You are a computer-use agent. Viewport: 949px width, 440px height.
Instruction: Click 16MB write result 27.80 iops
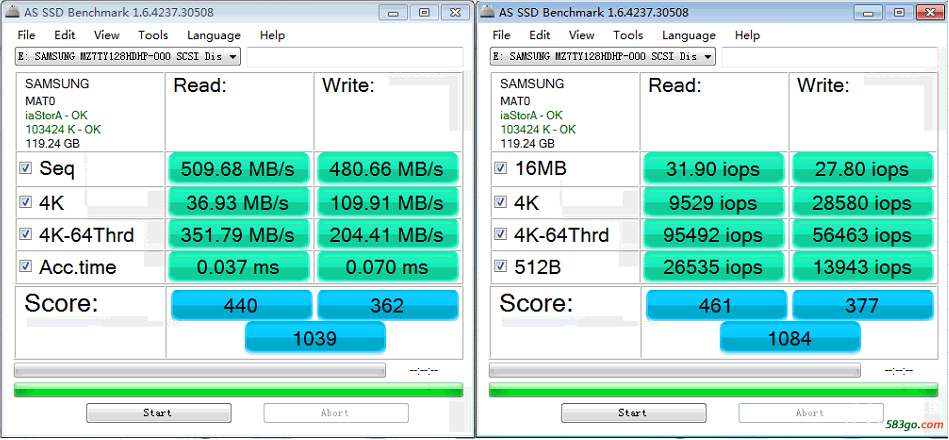[862, 169]
